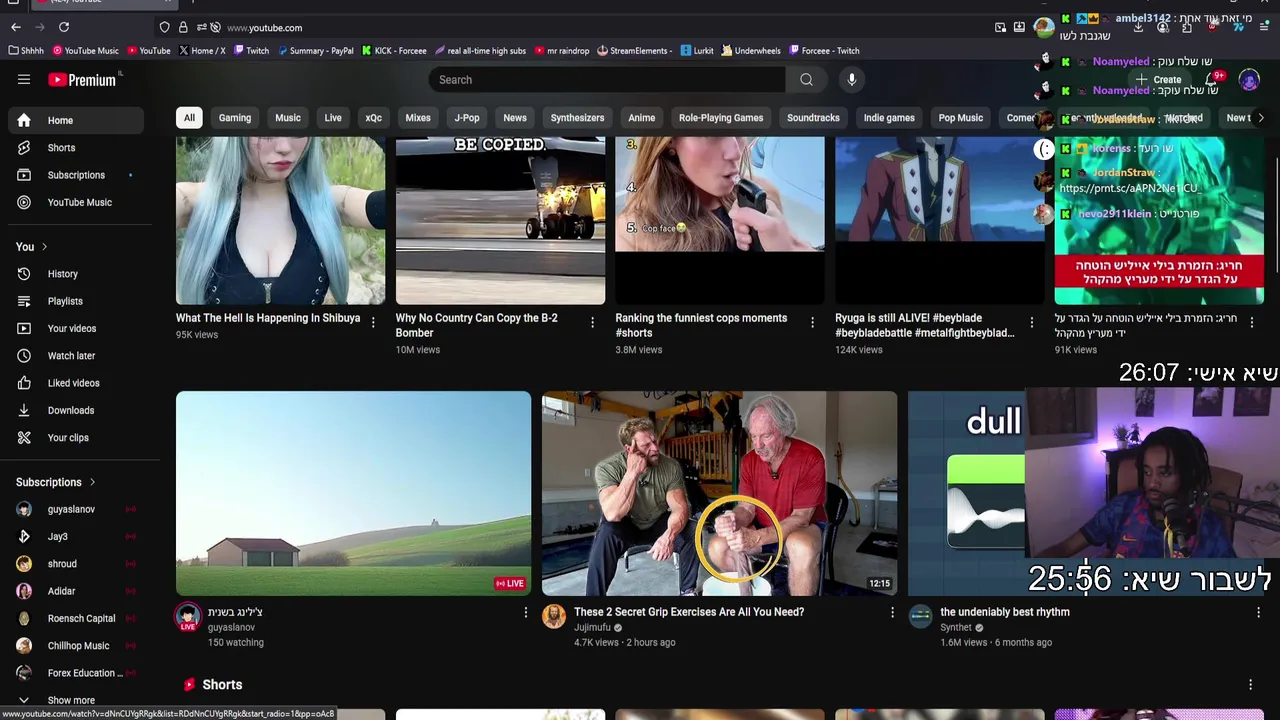The image size is (1280, 720).
Task: Open guyaslanov live stream thumbnail
Action: (x=353, y=493)
